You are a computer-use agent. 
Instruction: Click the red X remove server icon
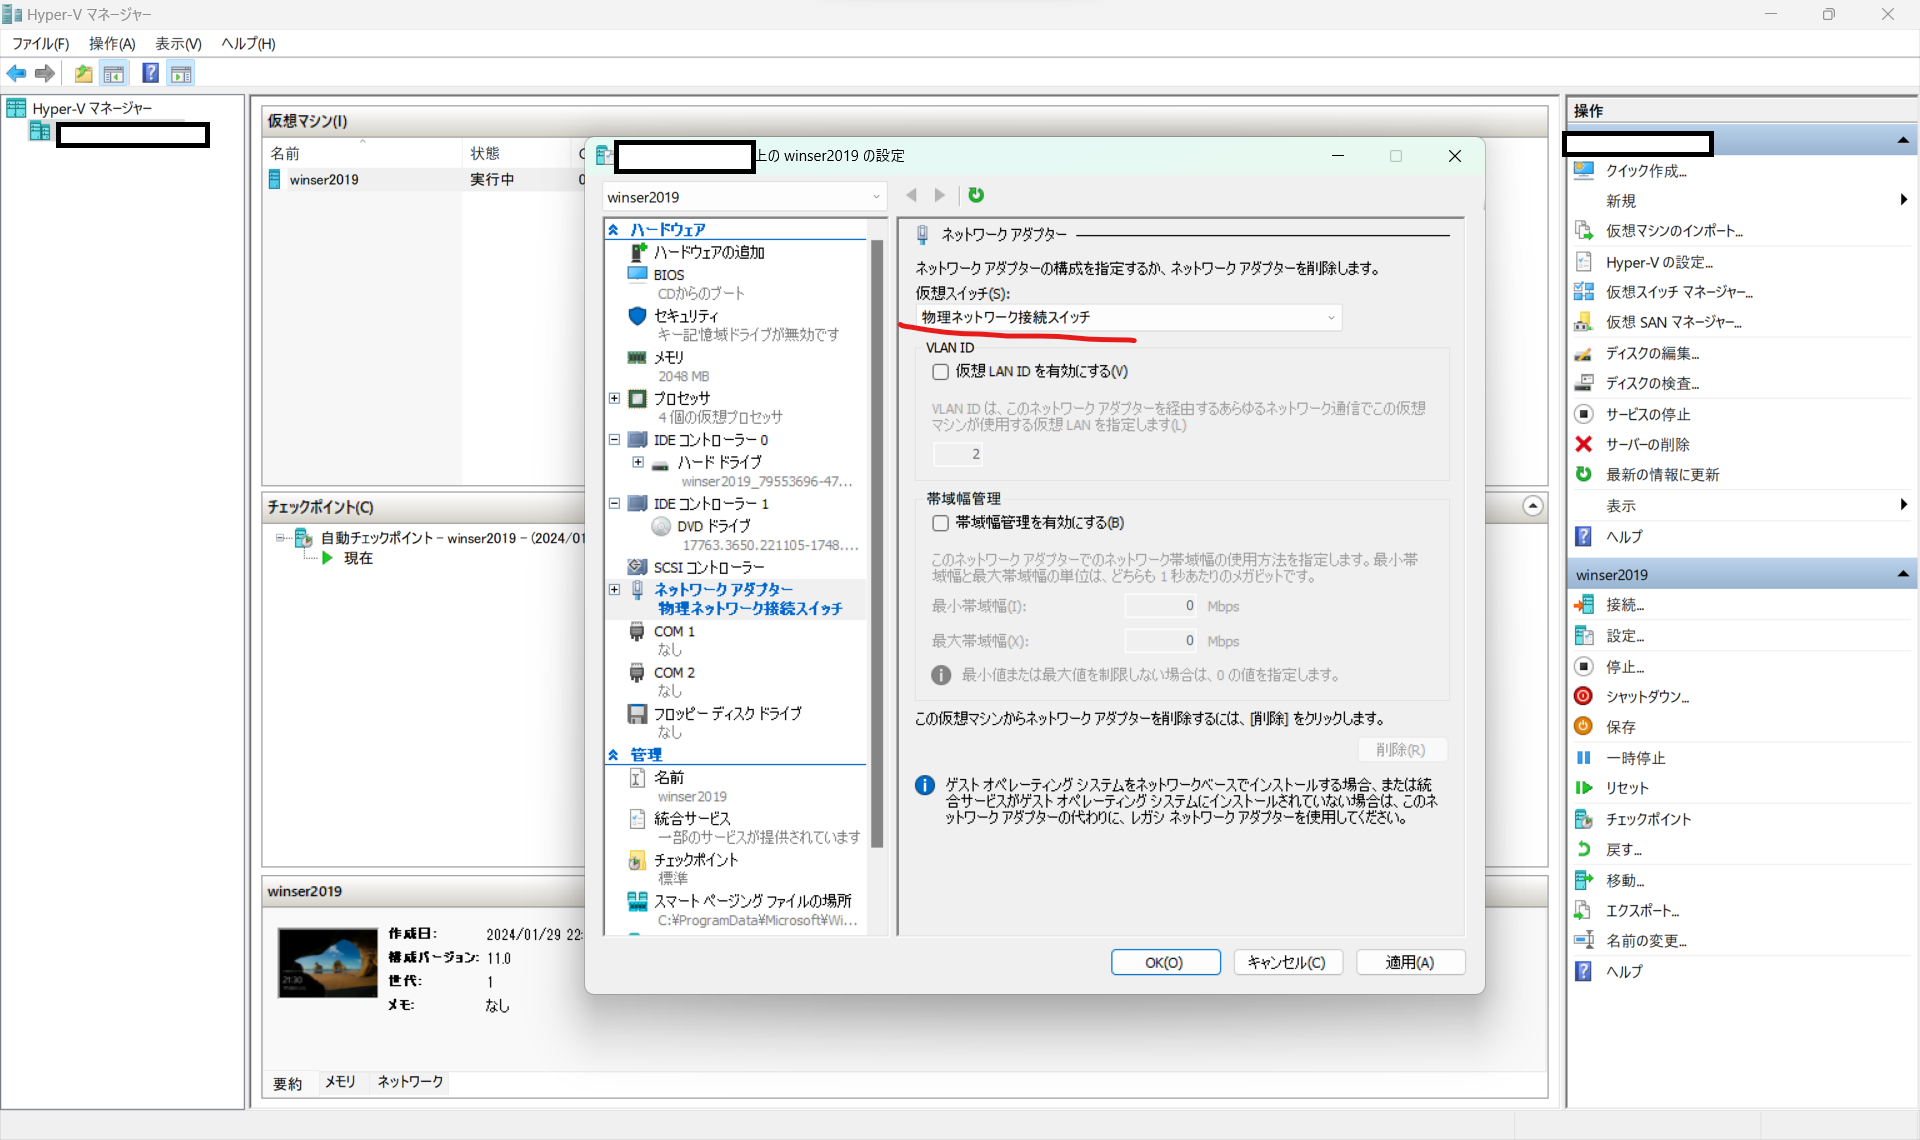[x=1583, y=444]
